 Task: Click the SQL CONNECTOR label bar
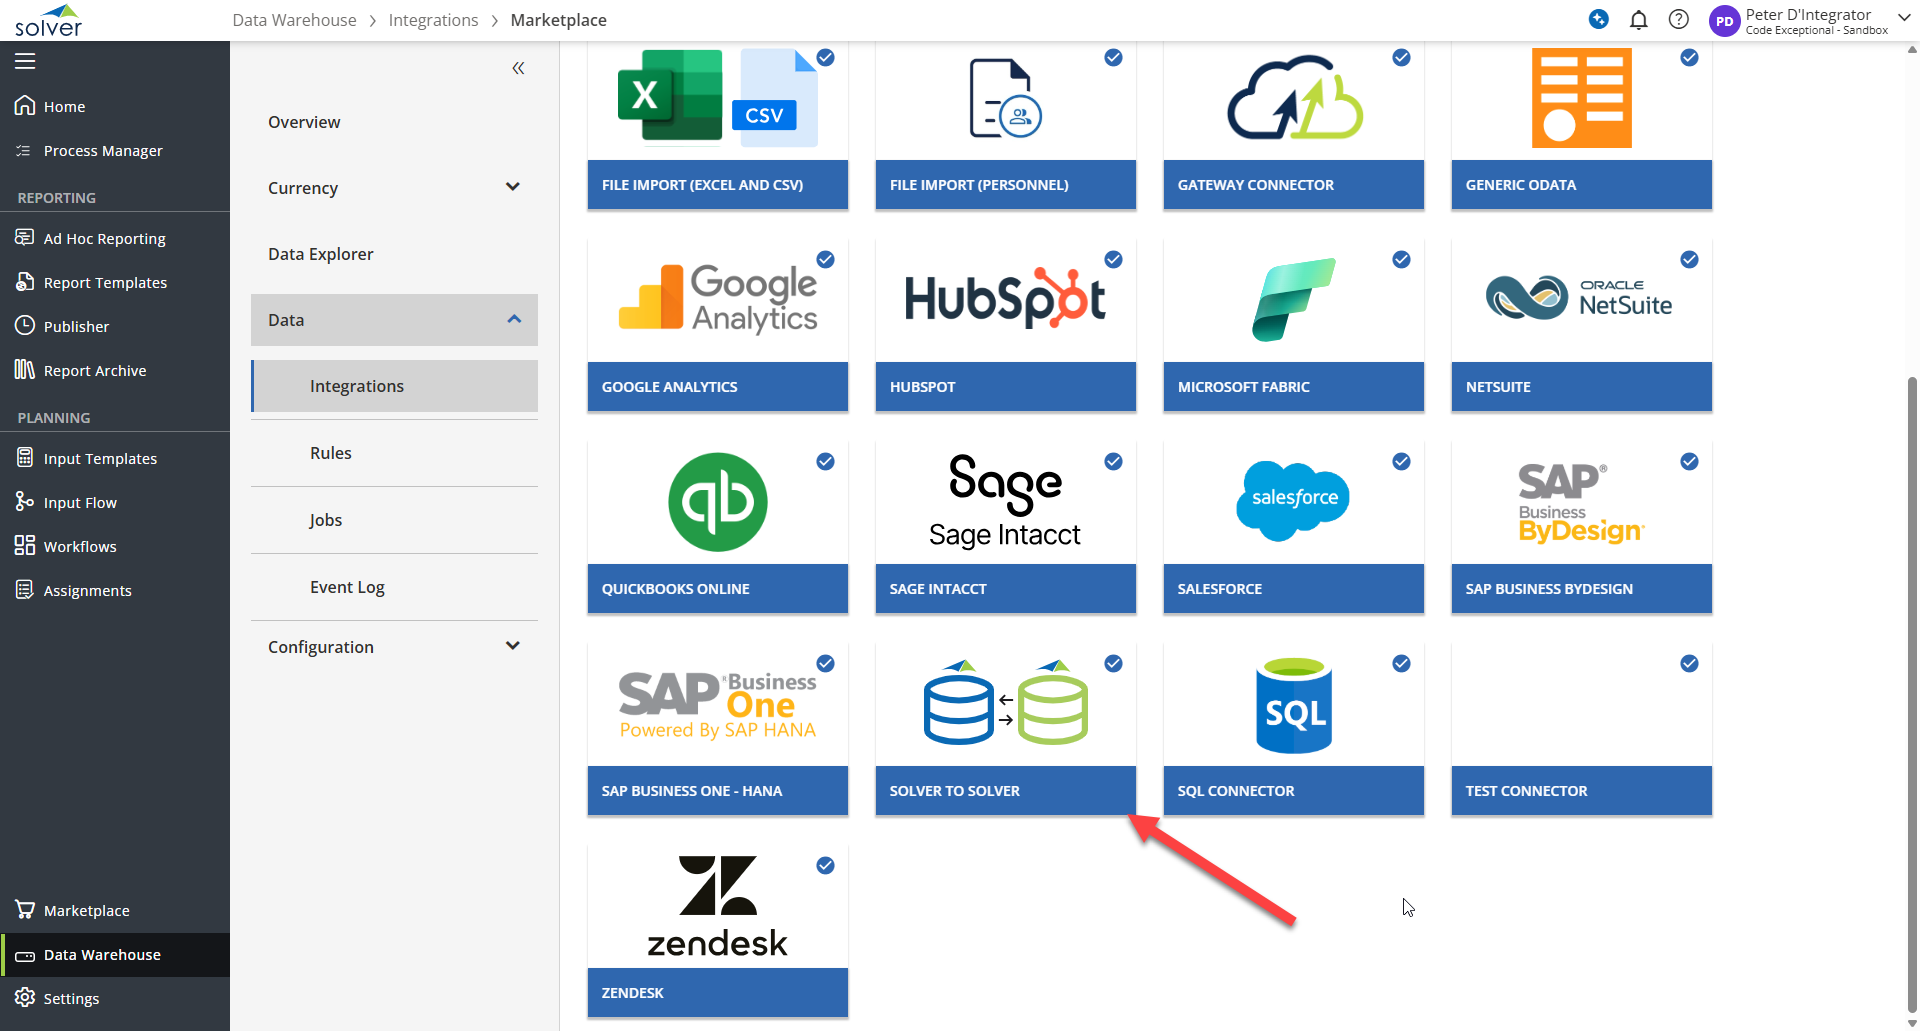pos(1293,791)
